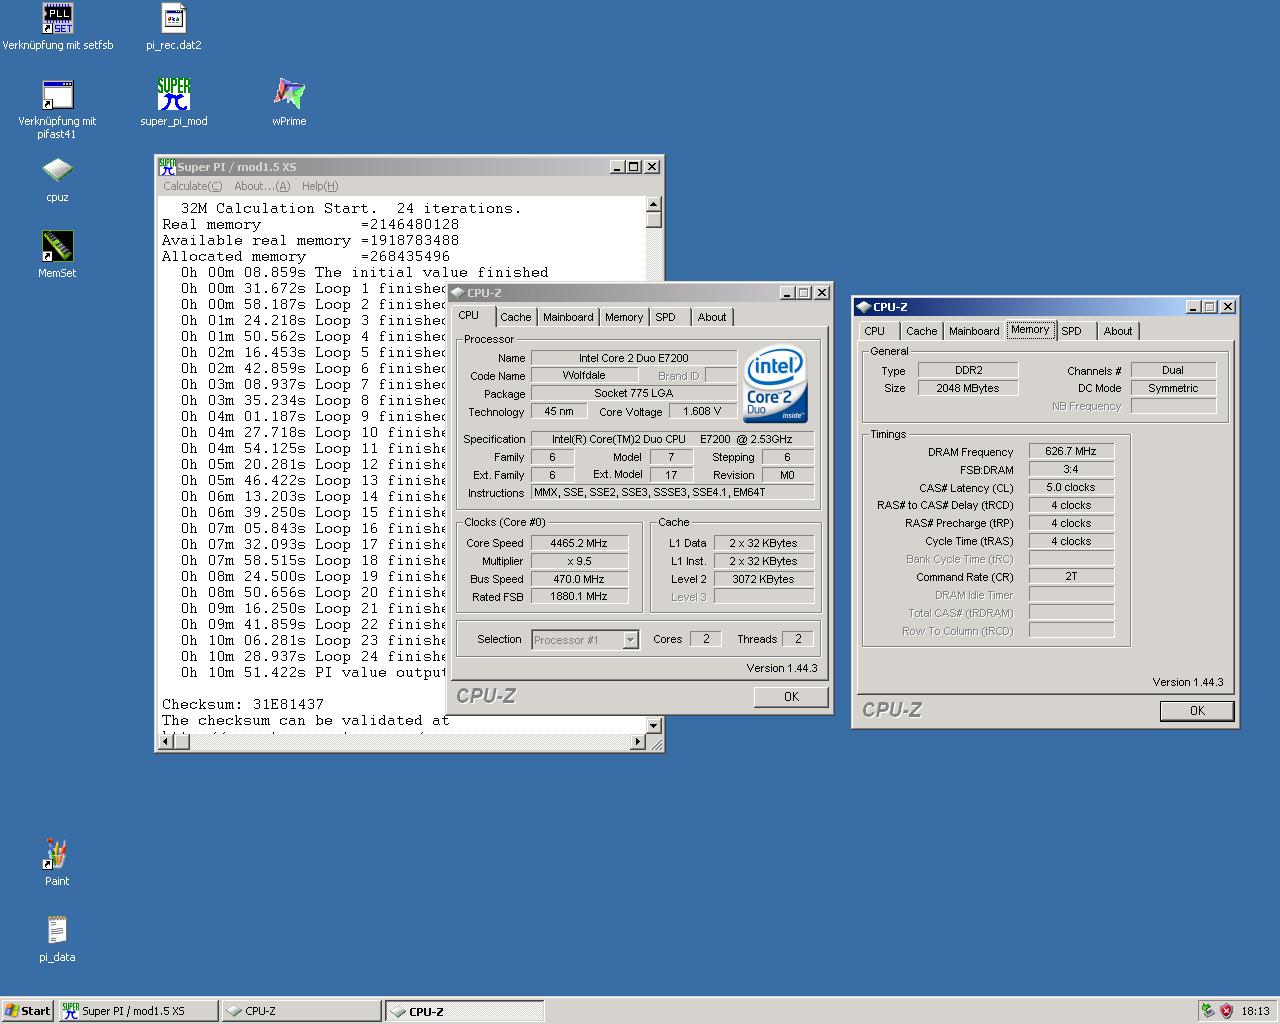
Task: Click the CPU-Z CPU window title icon
Action: (x=459, y=293)
